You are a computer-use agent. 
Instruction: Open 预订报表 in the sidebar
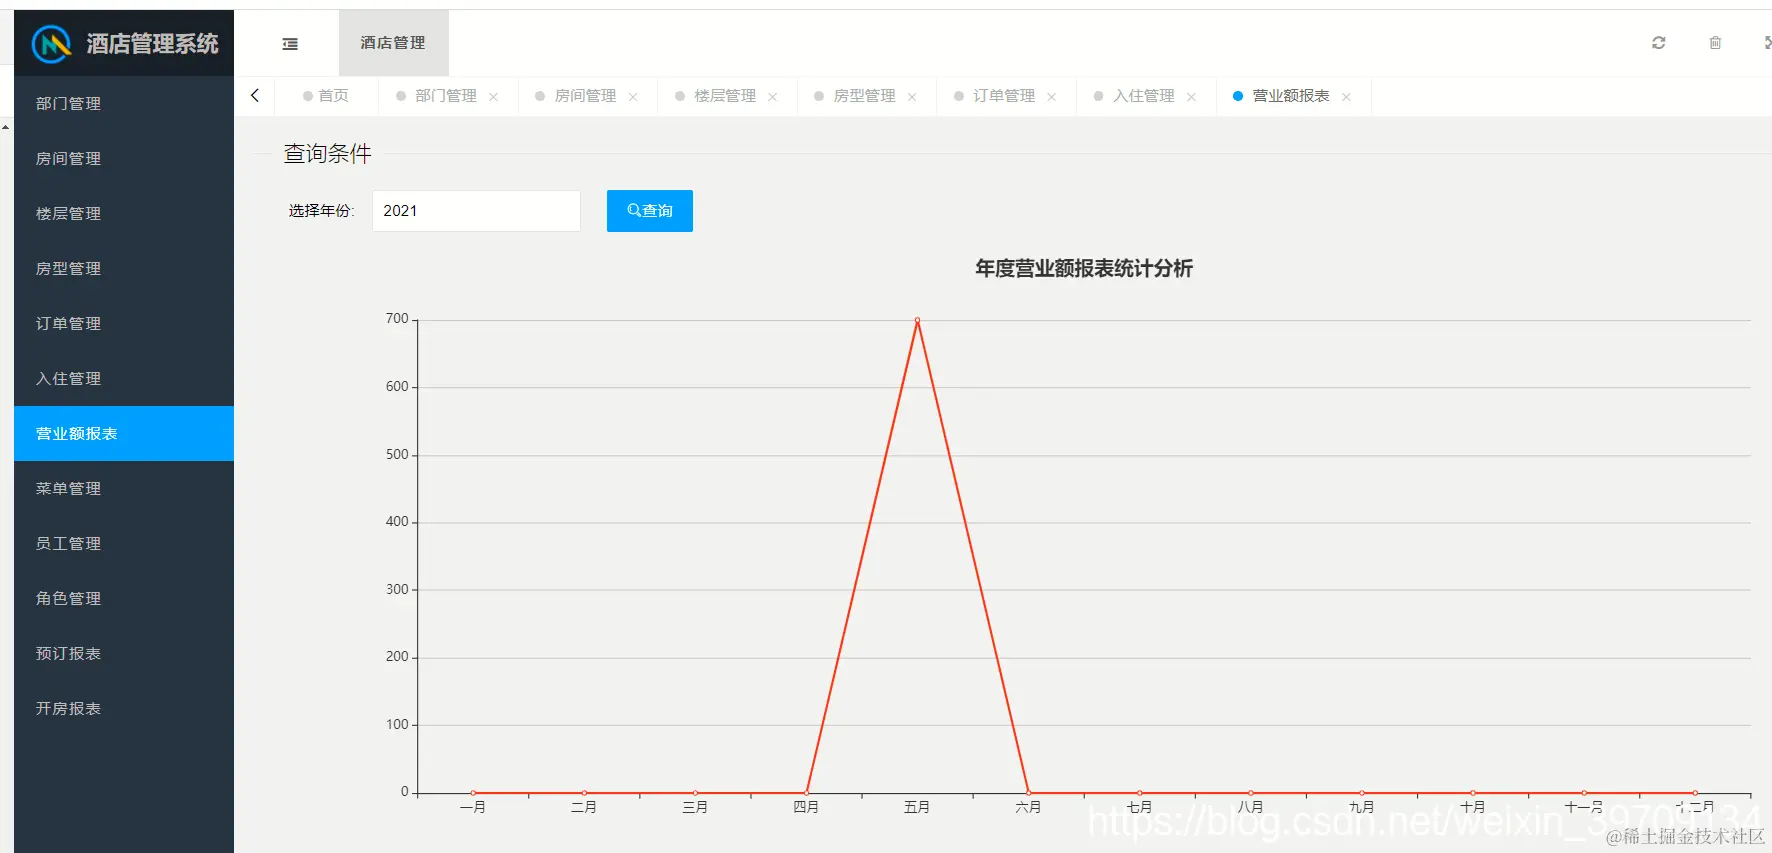124,653
